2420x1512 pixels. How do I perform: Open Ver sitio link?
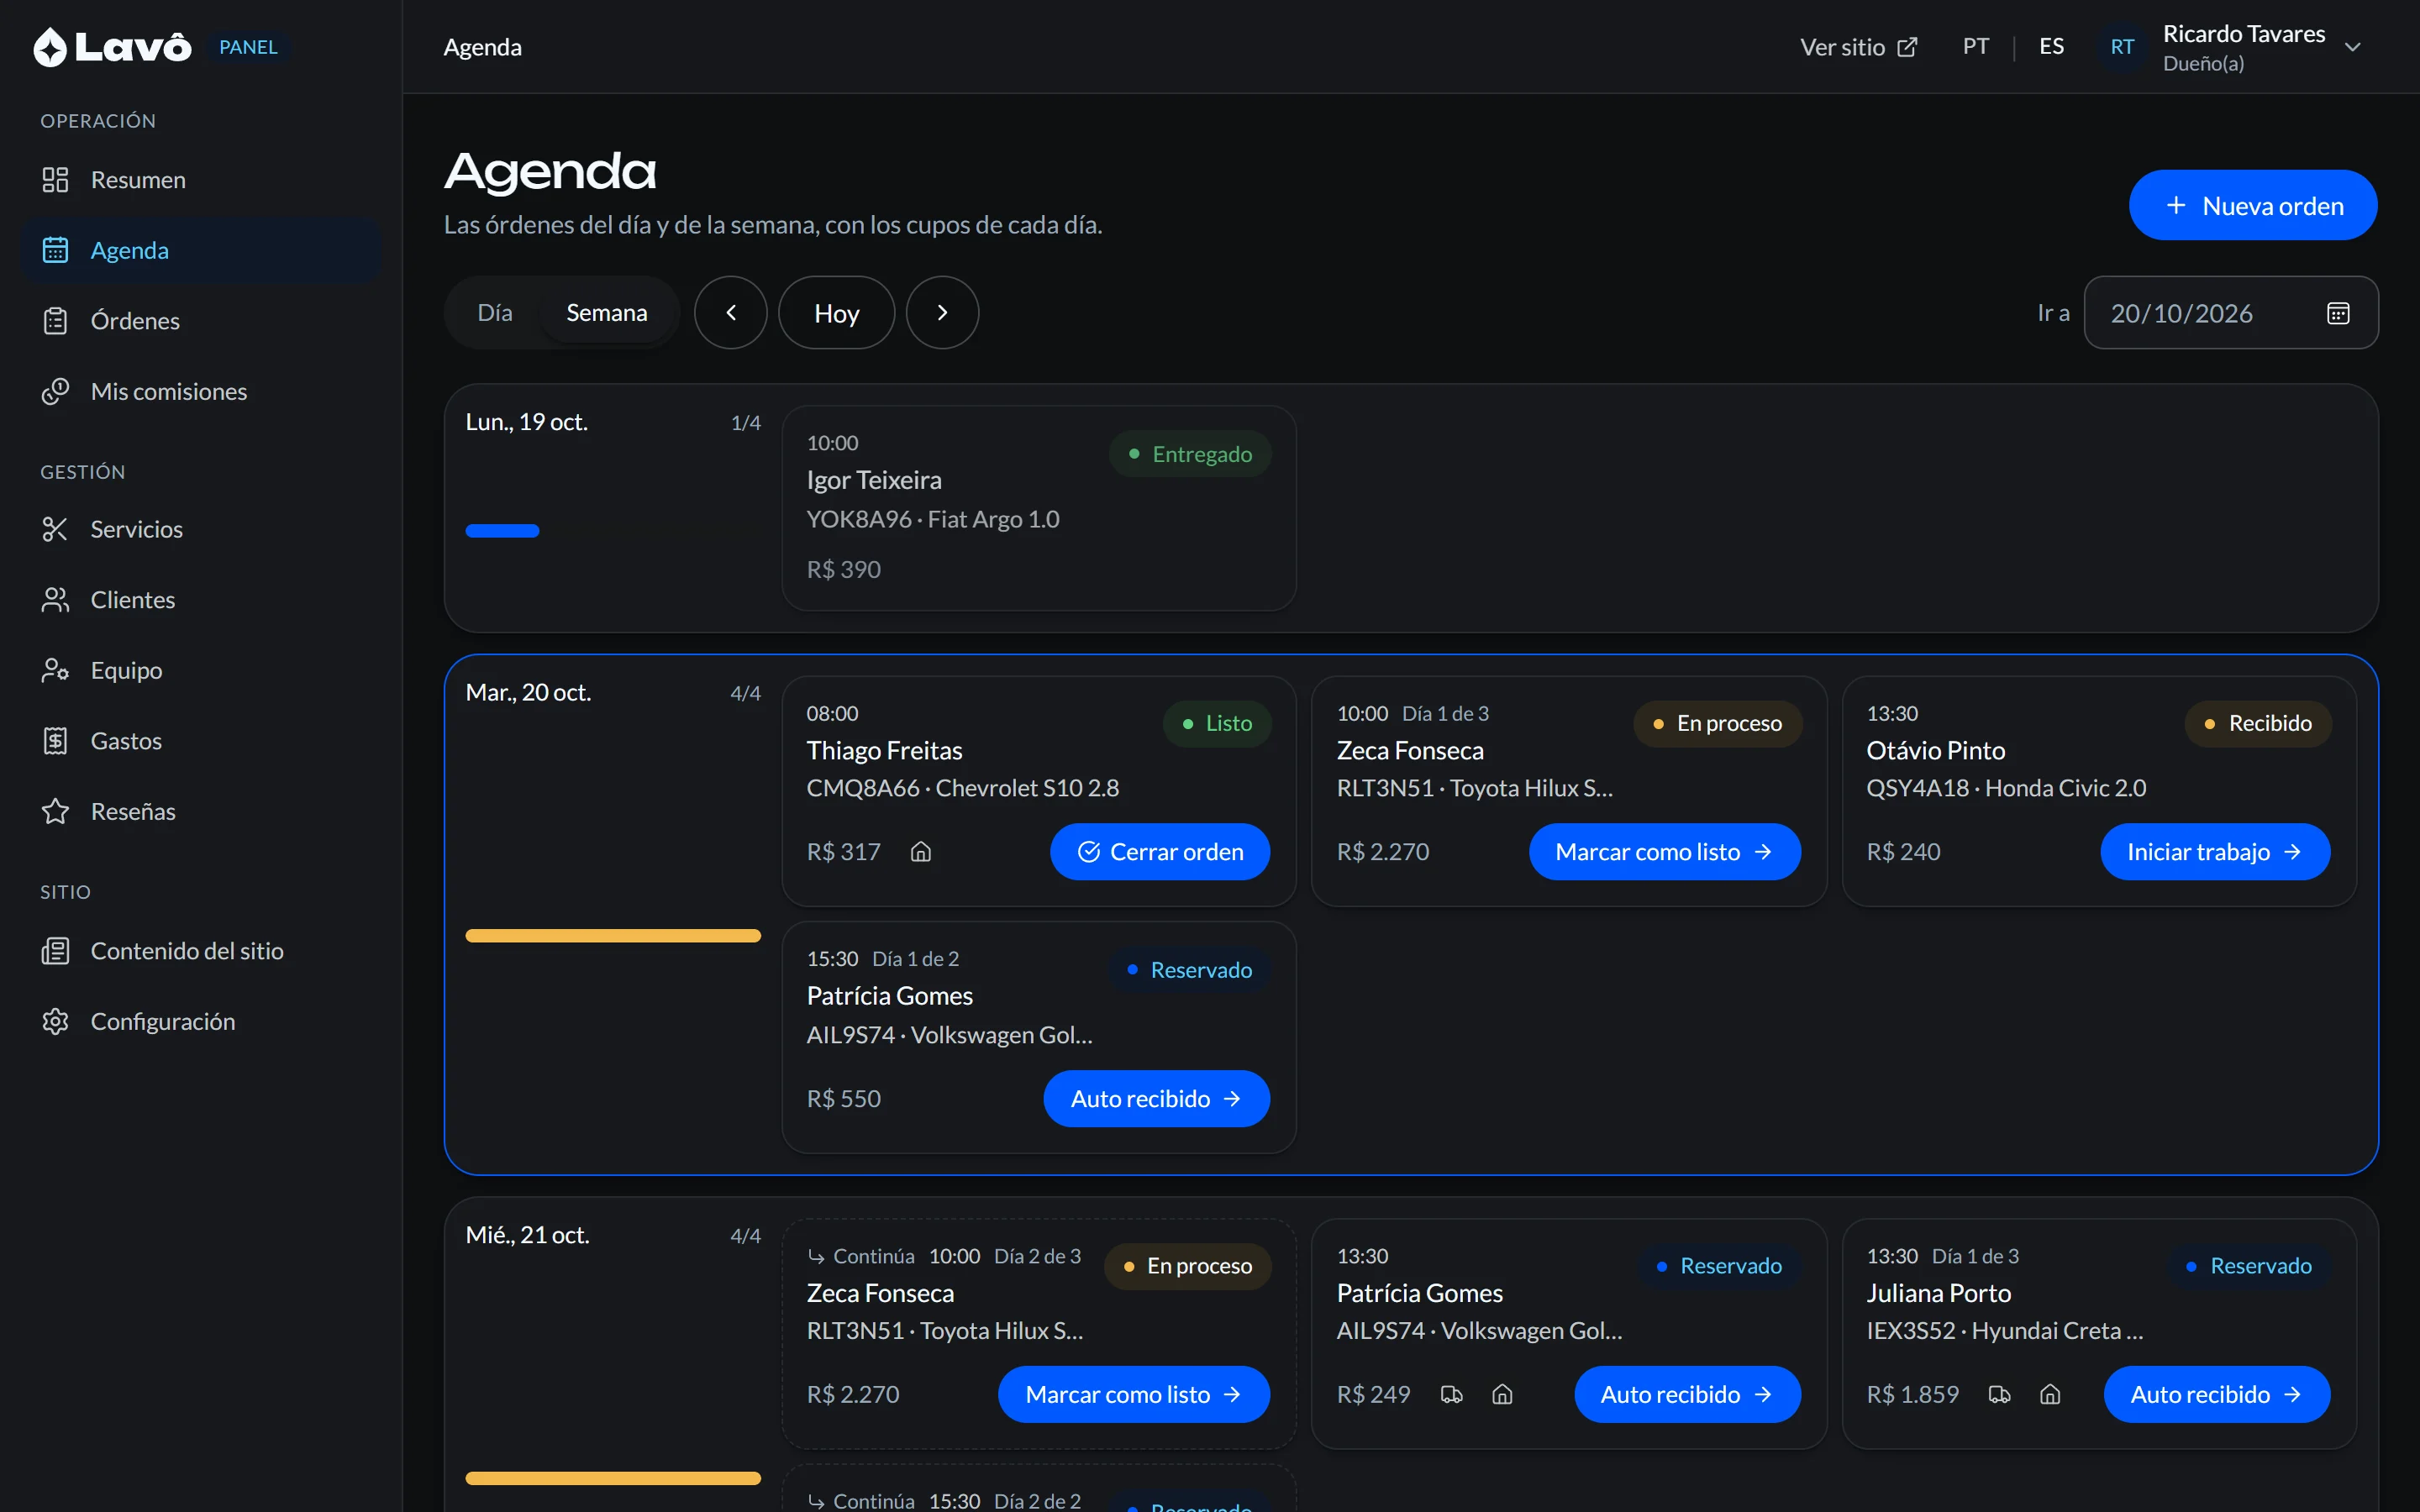click(x=1859, y=47)
